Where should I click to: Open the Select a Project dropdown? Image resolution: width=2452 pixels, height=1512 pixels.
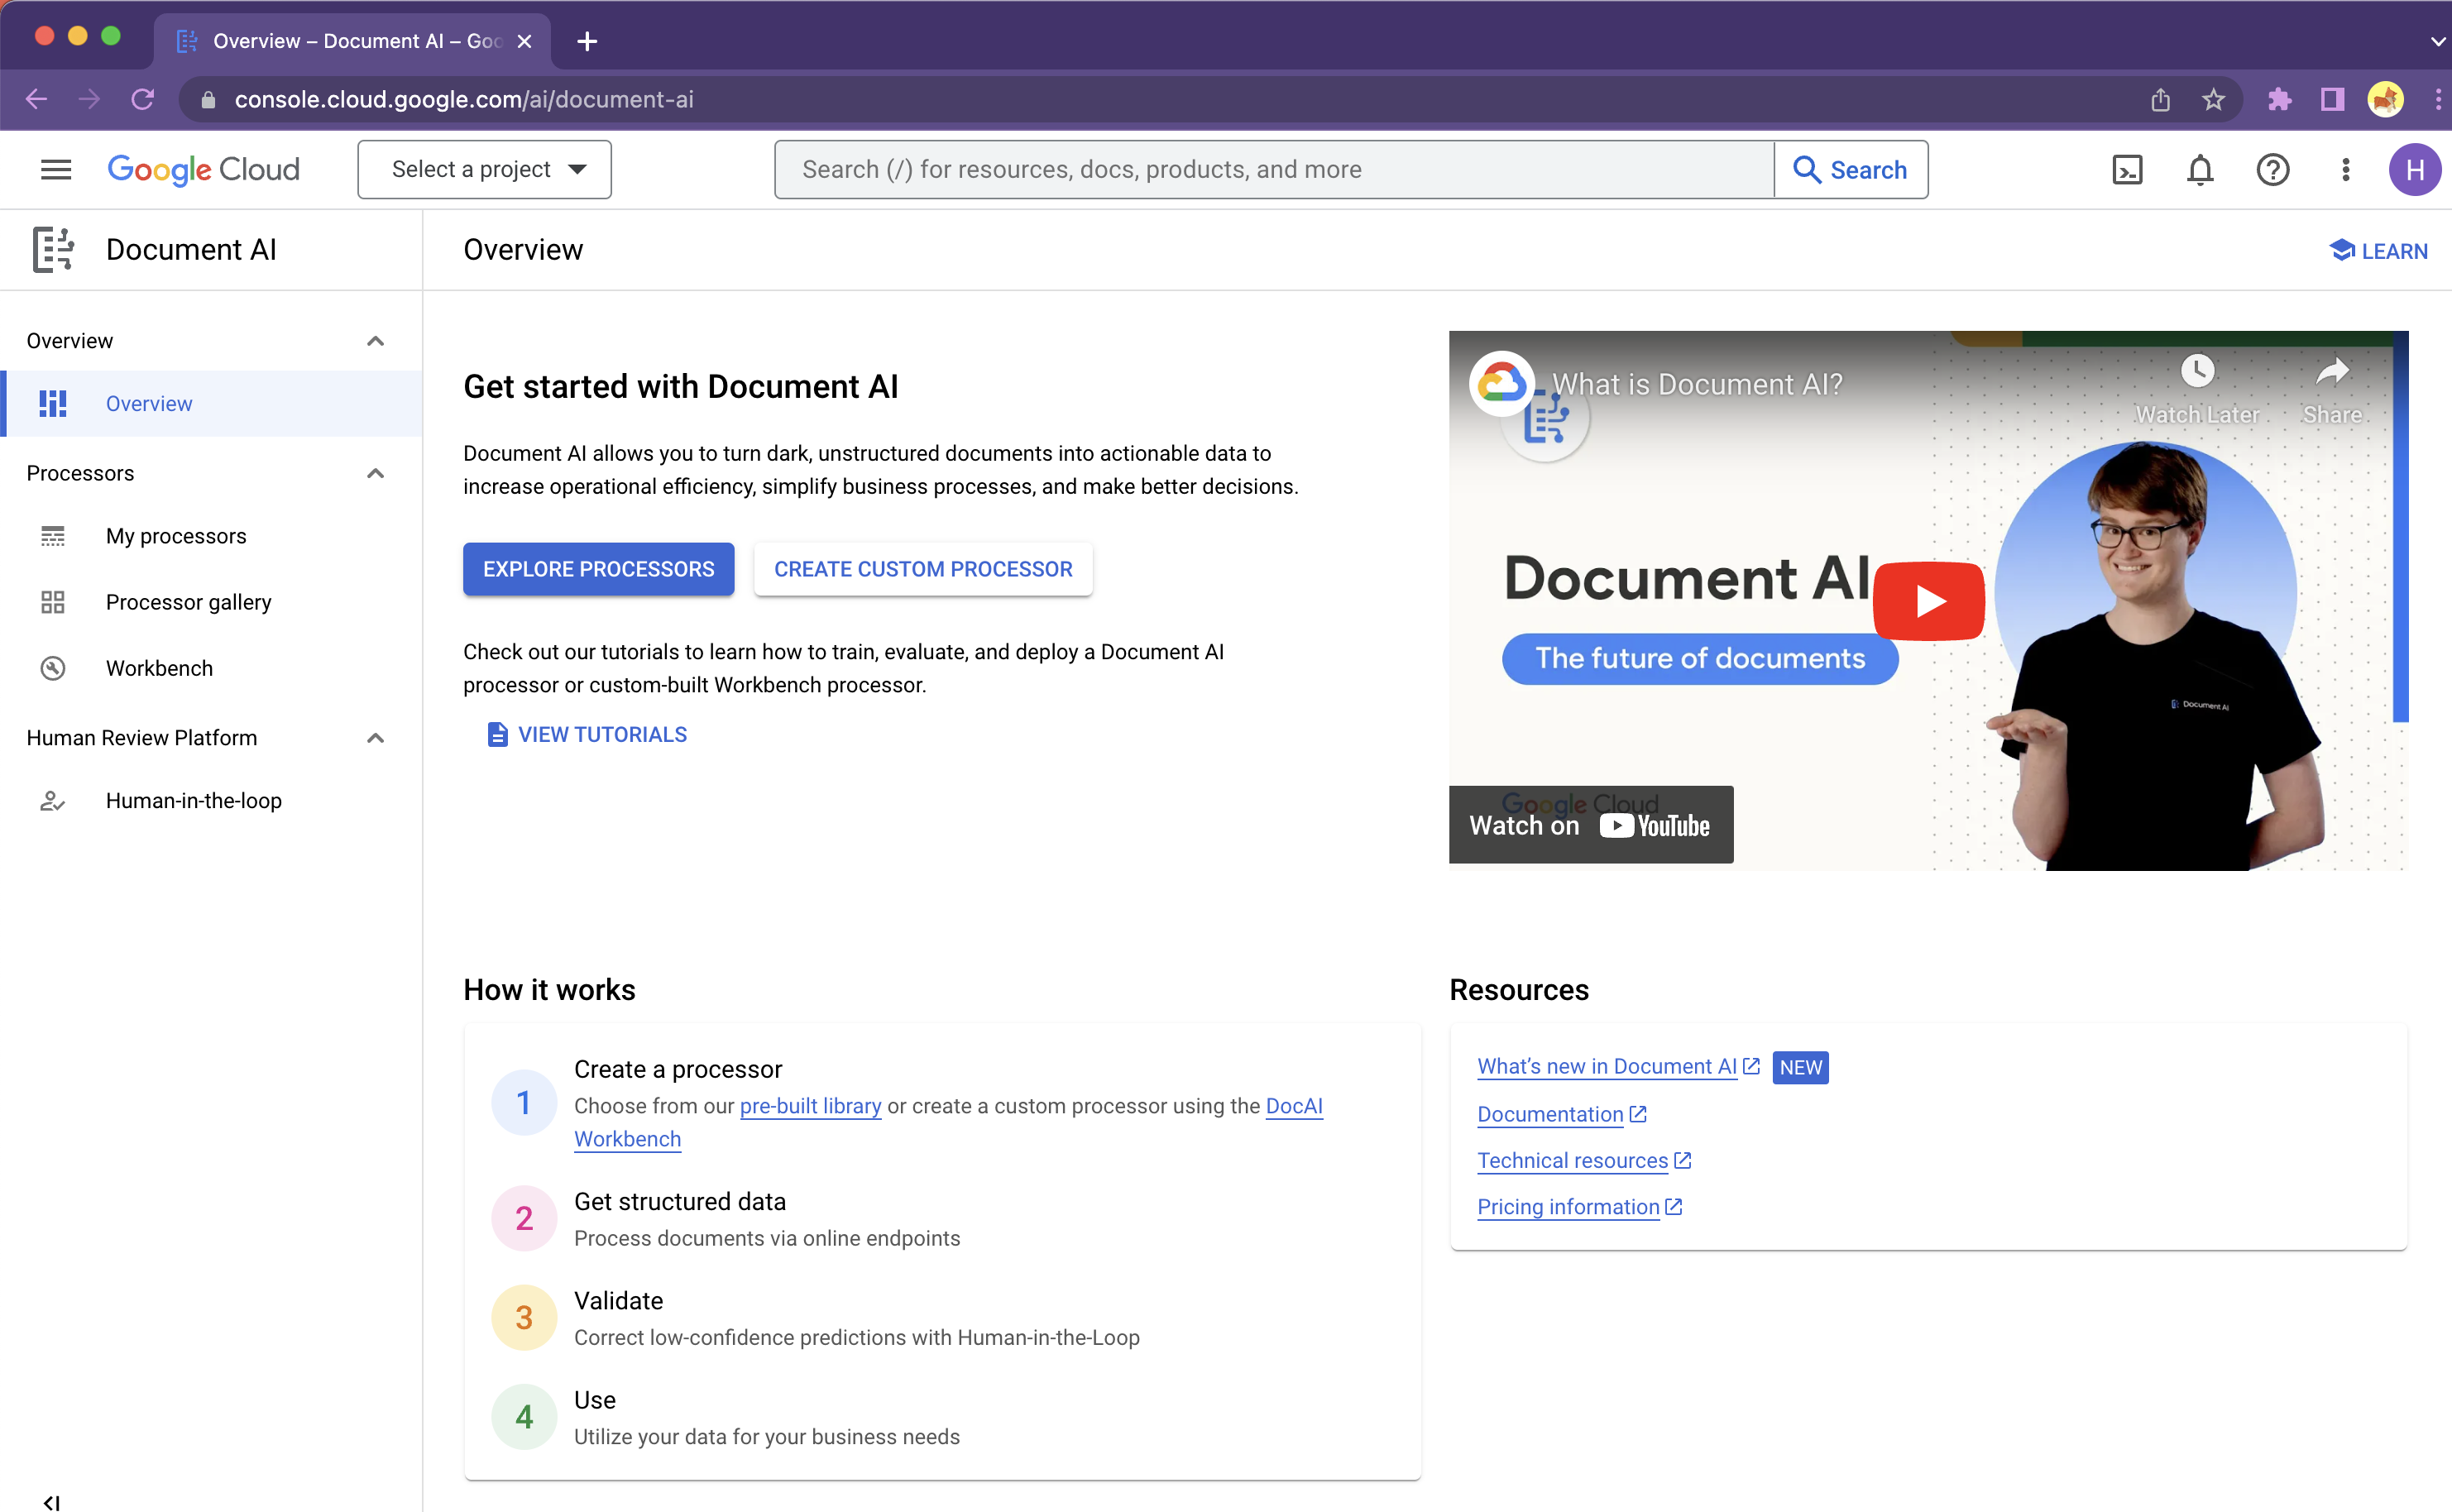tap(483, 170)
